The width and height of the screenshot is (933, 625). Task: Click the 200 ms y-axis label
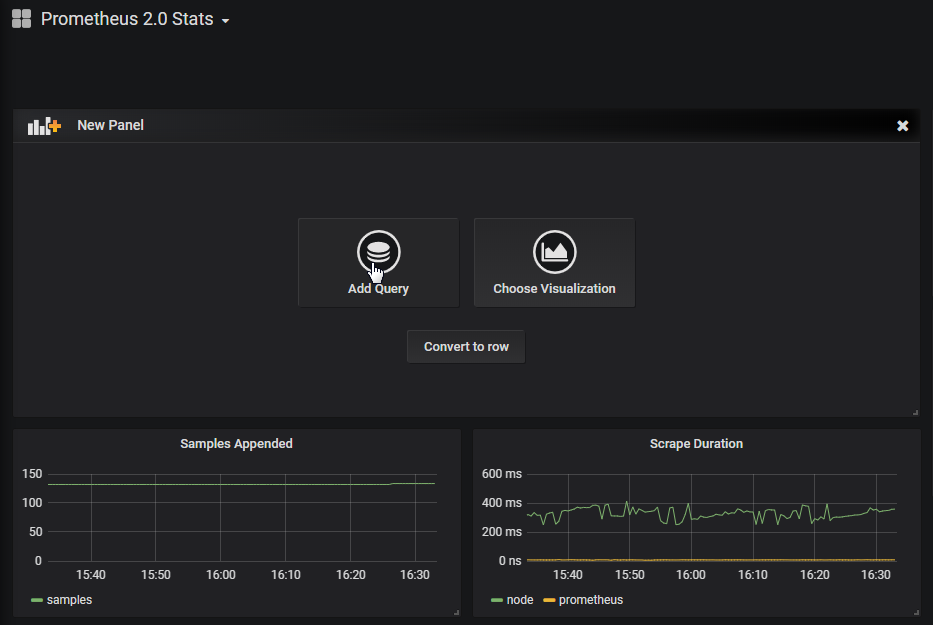[502, 532]
